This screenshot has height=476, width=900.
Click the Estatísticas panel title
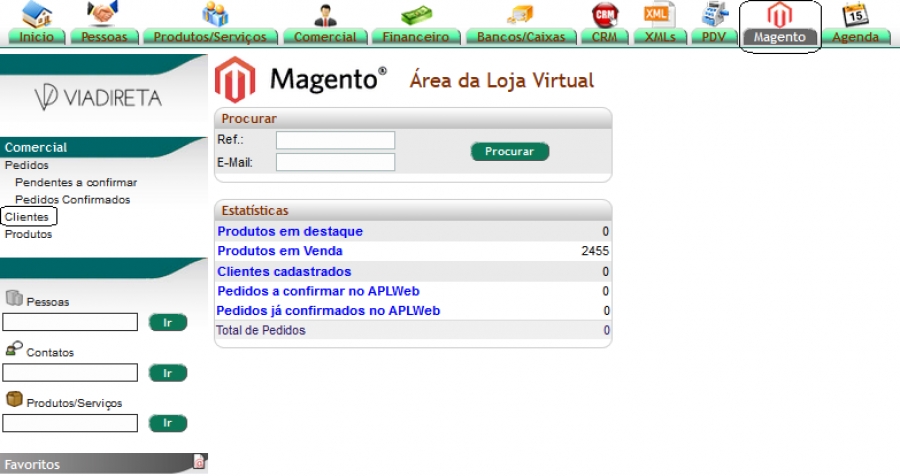point(255,211)
